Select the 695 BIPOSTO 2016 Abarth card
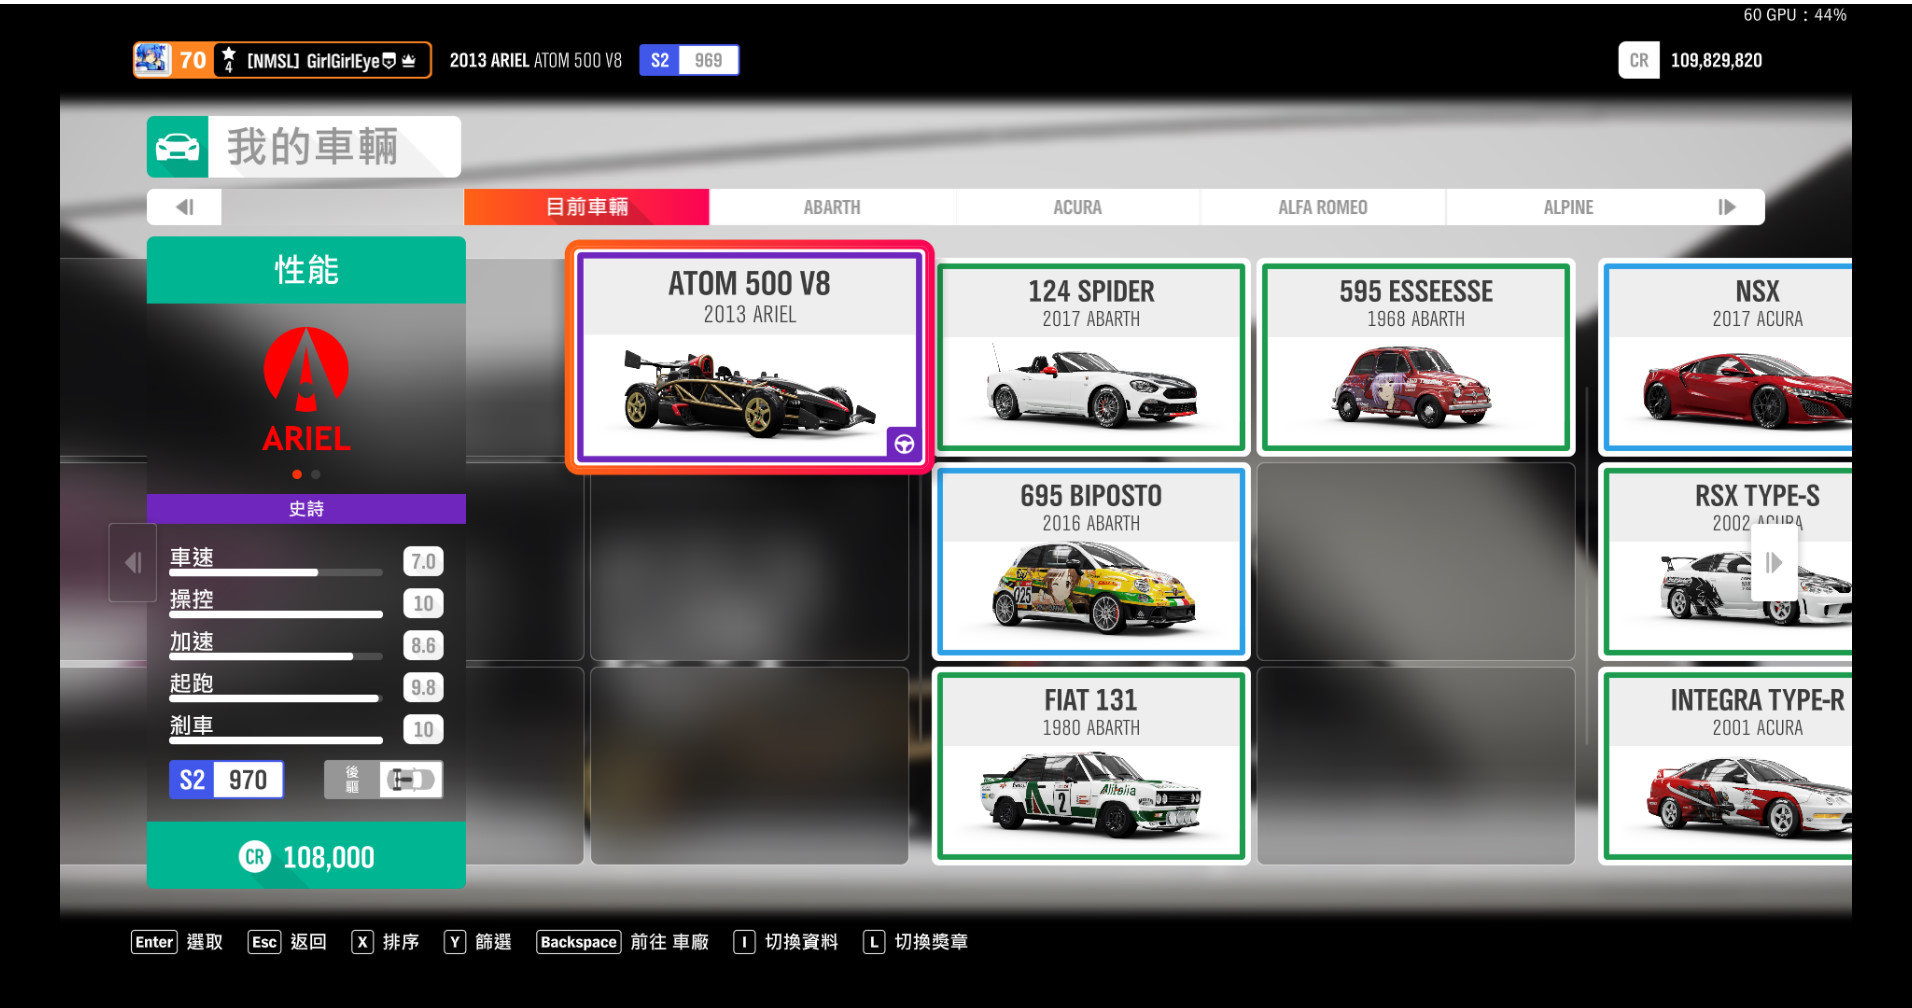 click(1091, 562)
